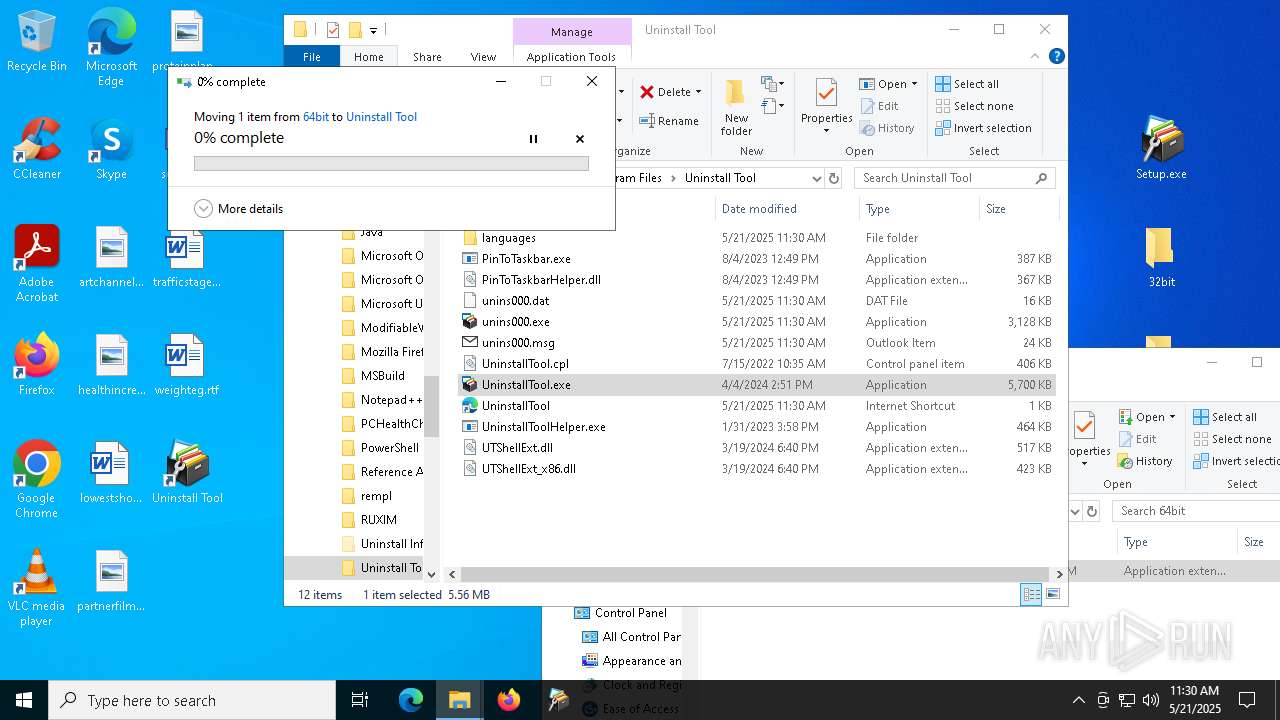Viewport: 1280px width, 720px height.
Task: Pause the file move operation
Action: coord(533,139)
